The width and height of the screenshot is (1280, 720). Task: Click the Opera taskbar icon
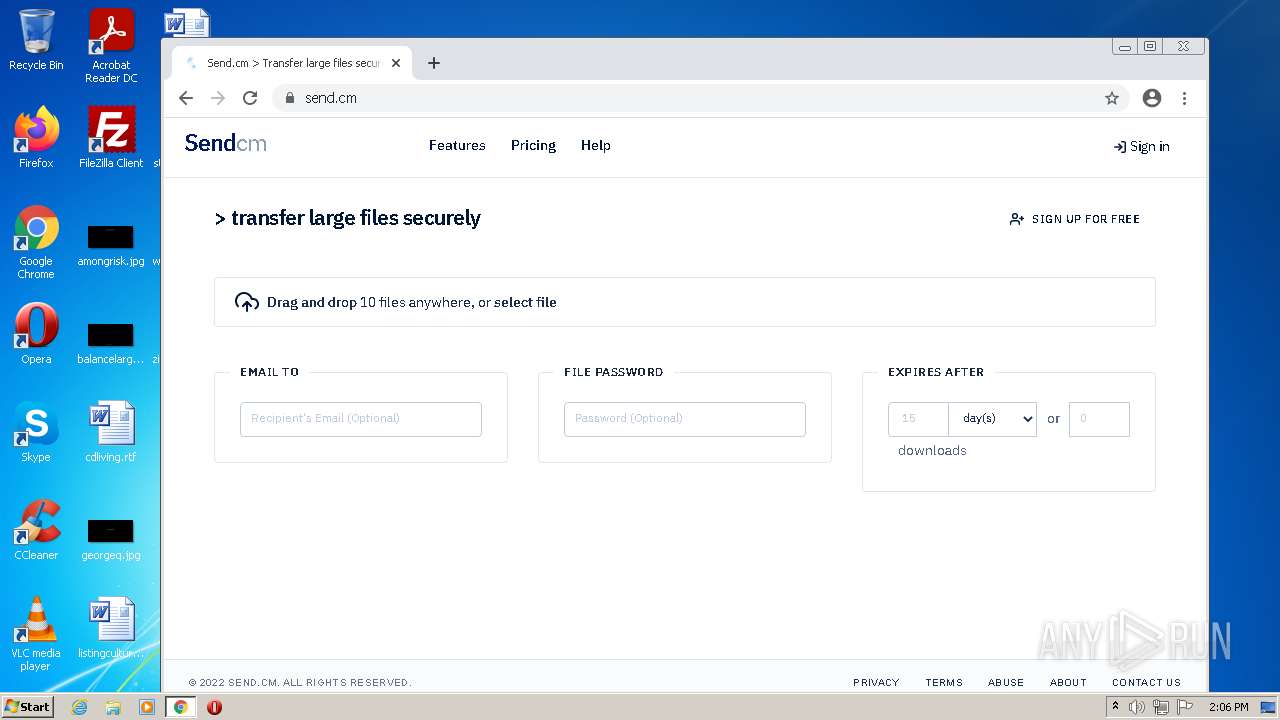click(214, 707)
